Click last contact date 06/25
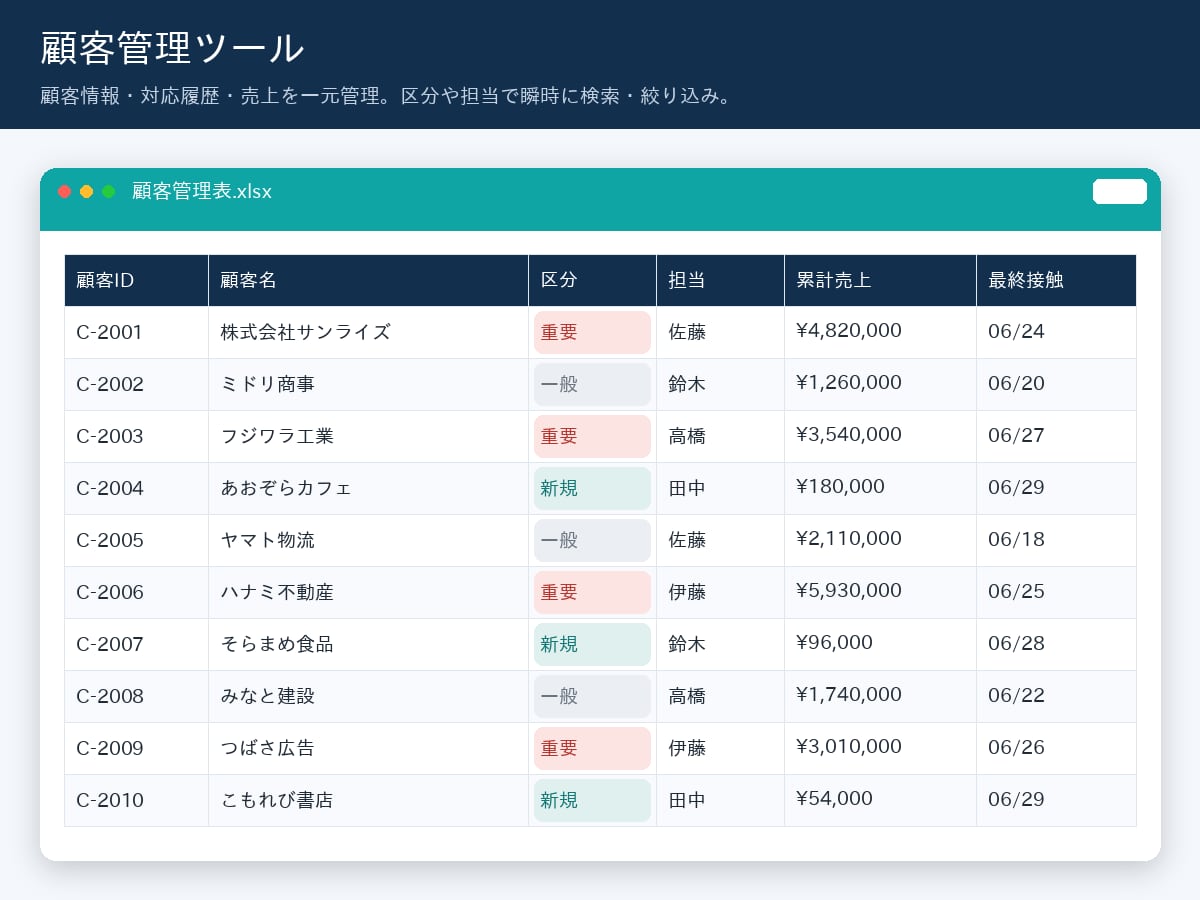This screenshot has height=900, width=1200. (1016, 592)
